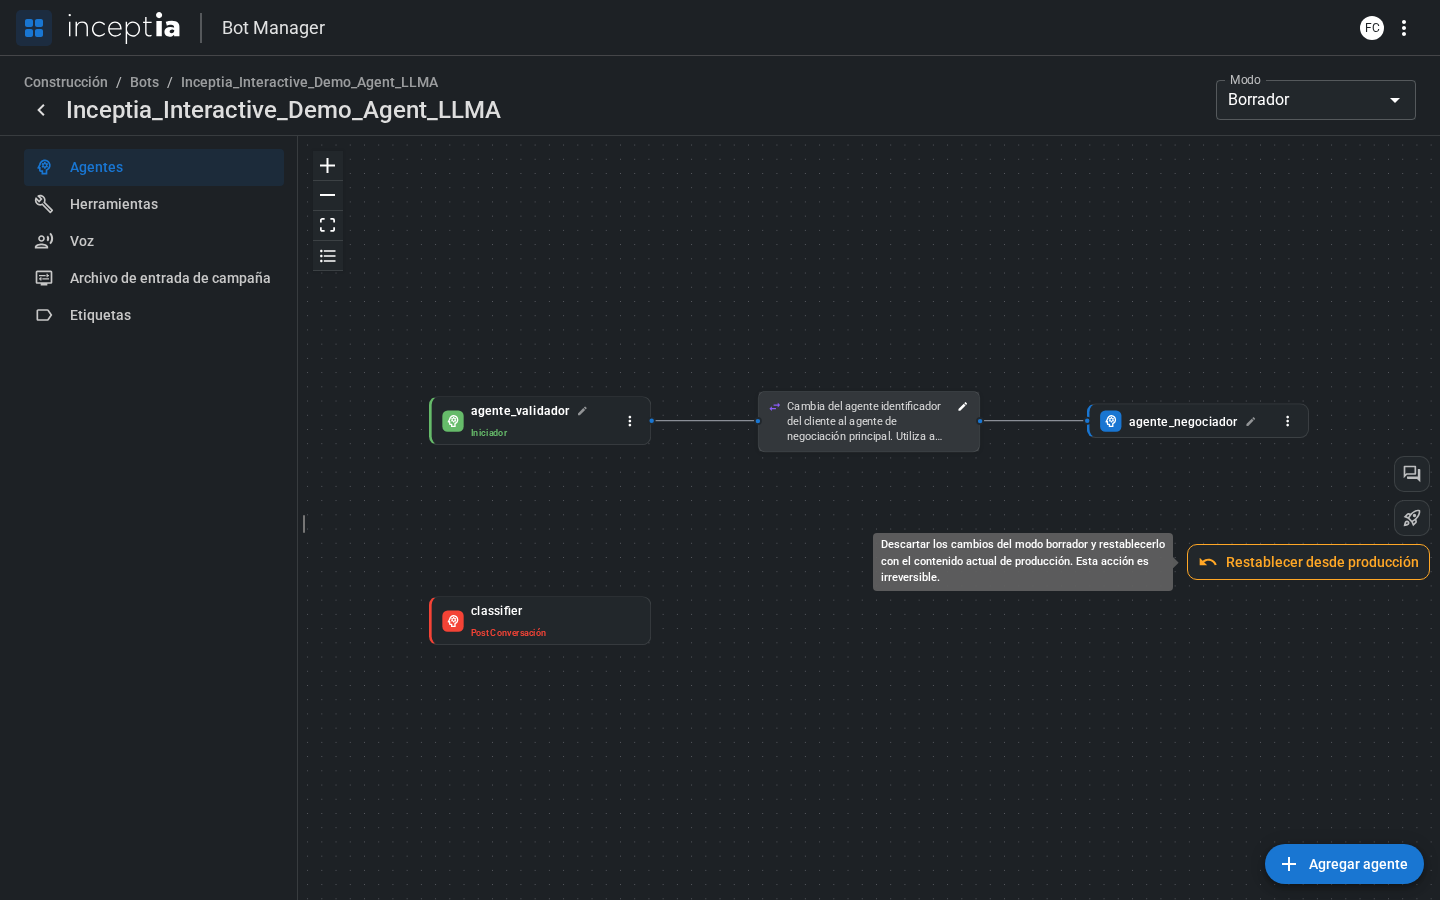1440x900 pixels.
Task: Open agente_negociador options menu
Action: [x=1288, y=421]
